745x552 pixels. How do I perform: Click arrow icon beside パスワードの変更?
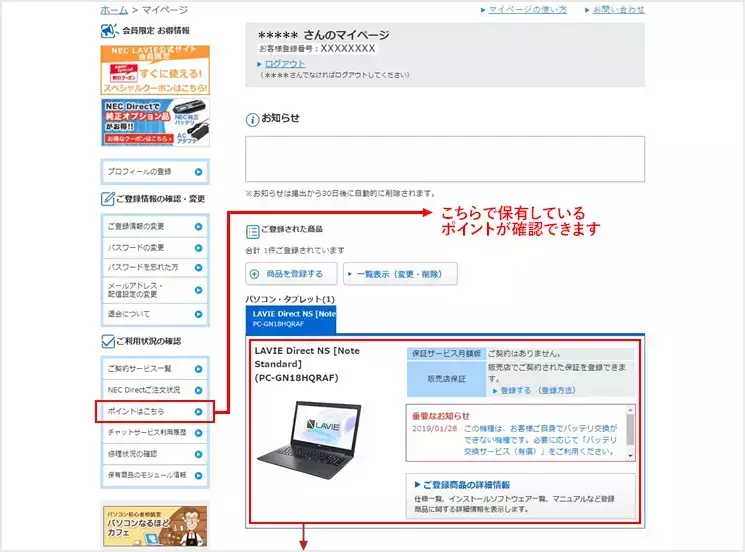coord(199,248)
